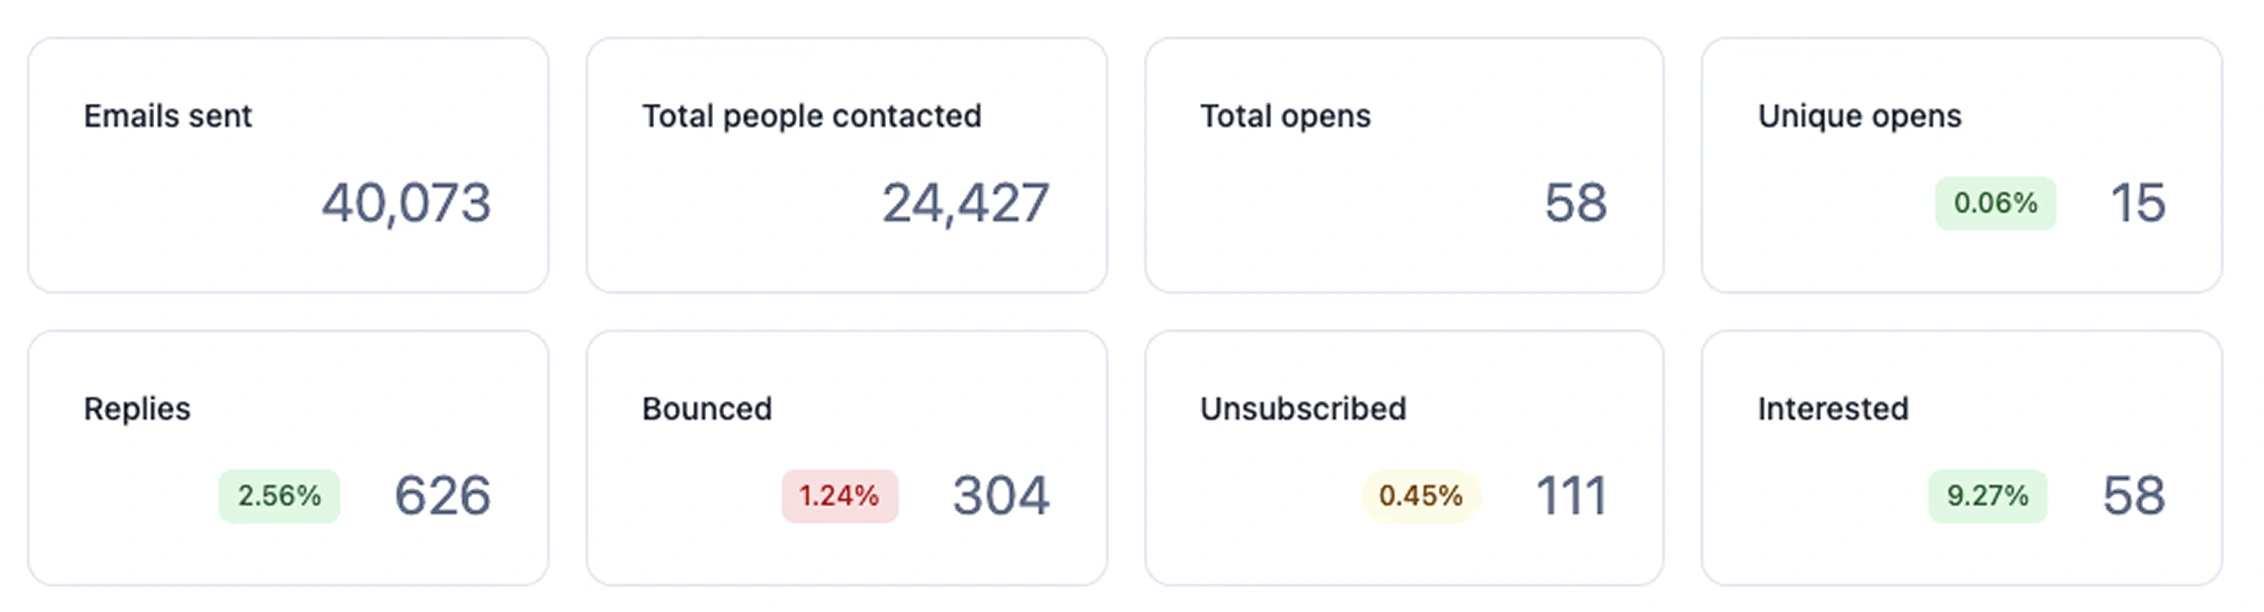Image resolution: width=2264 pixels, height=612 pixels.
Task: Click the 9.27% interested rate badge
Action: pos(1987,496)
